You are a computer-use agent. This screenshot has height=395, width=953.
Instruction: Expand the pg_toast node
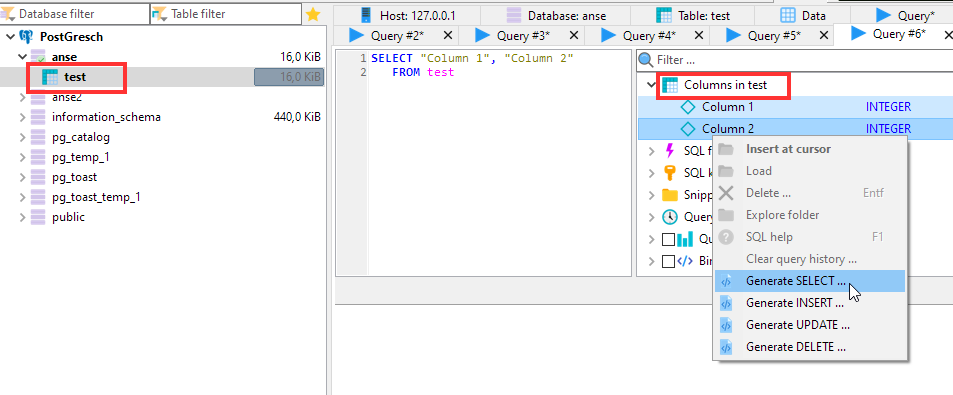click(22, 177)
